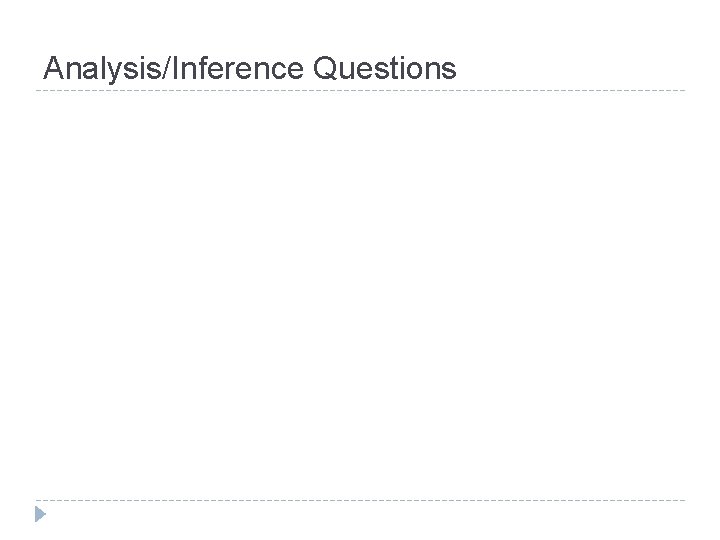Place cursor before the capital "A" in title
Screen dimensions: 720x540
point(45,69)
